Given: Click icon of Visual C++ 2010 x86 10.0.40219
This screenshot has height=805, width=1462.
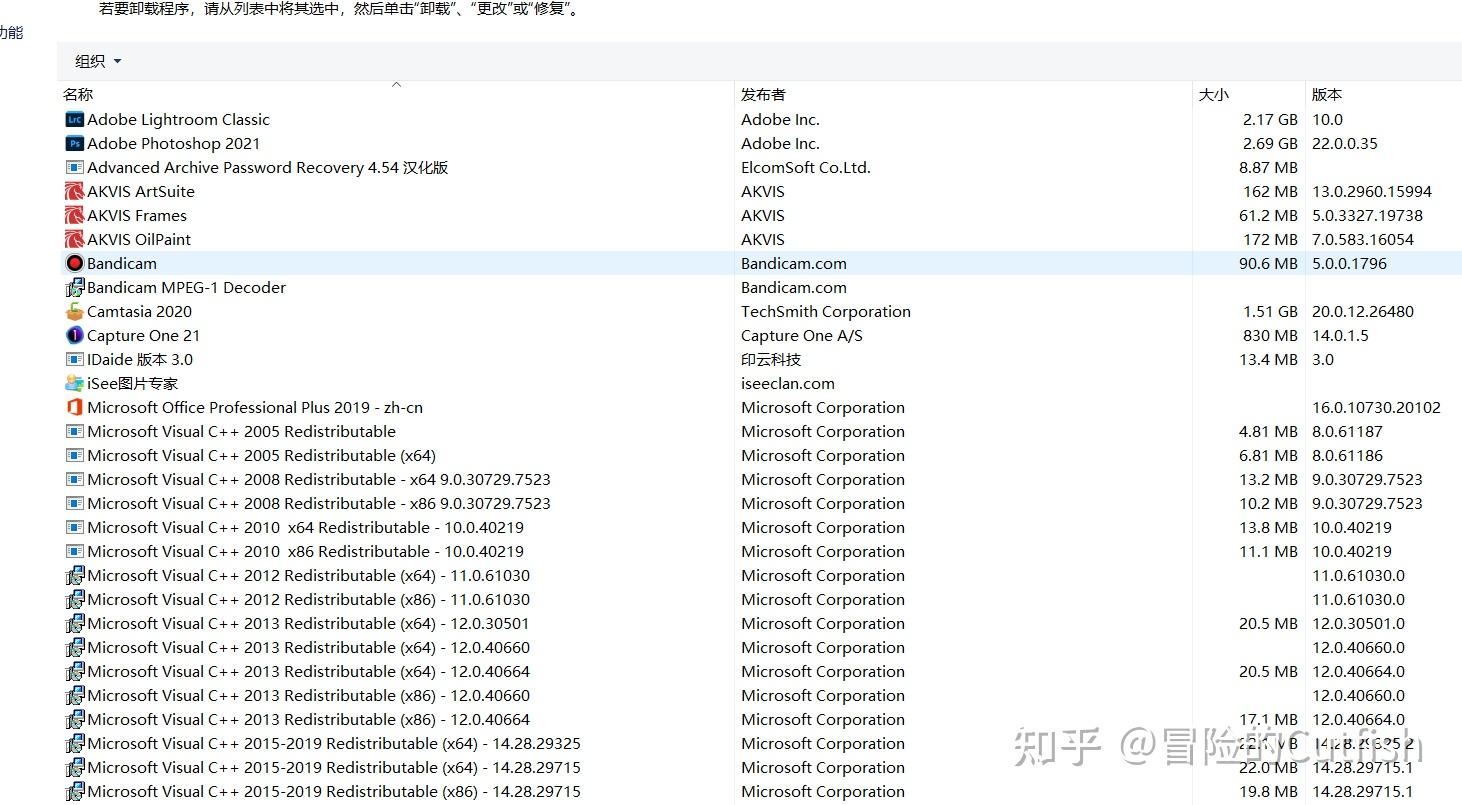Looking at the screenshot, I should click(x=74, y=551).
